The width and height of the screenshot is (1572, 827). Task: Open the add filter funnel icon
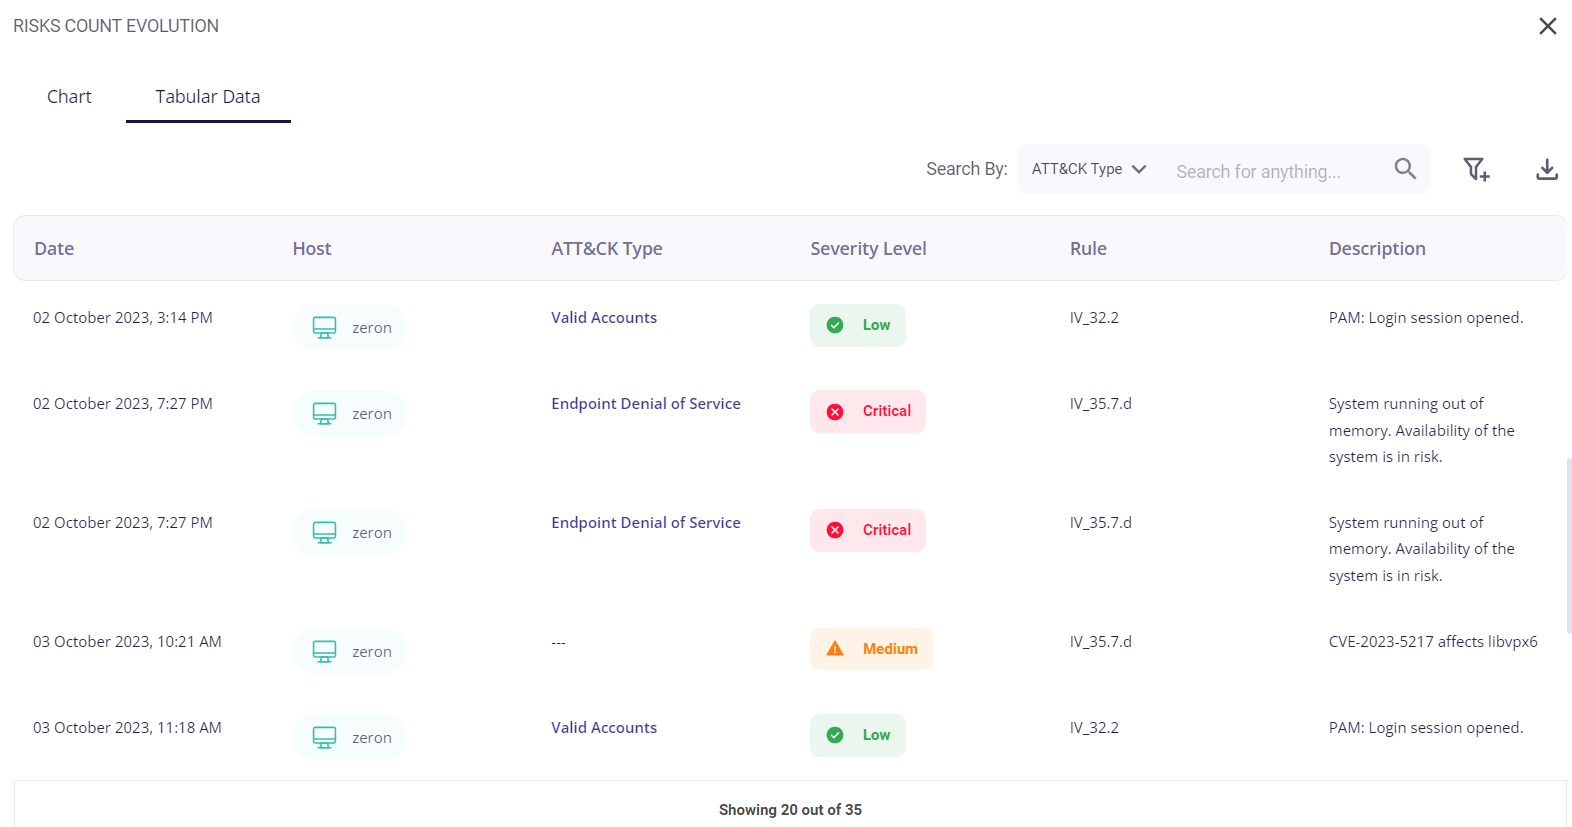click(x=1476, y=169)
